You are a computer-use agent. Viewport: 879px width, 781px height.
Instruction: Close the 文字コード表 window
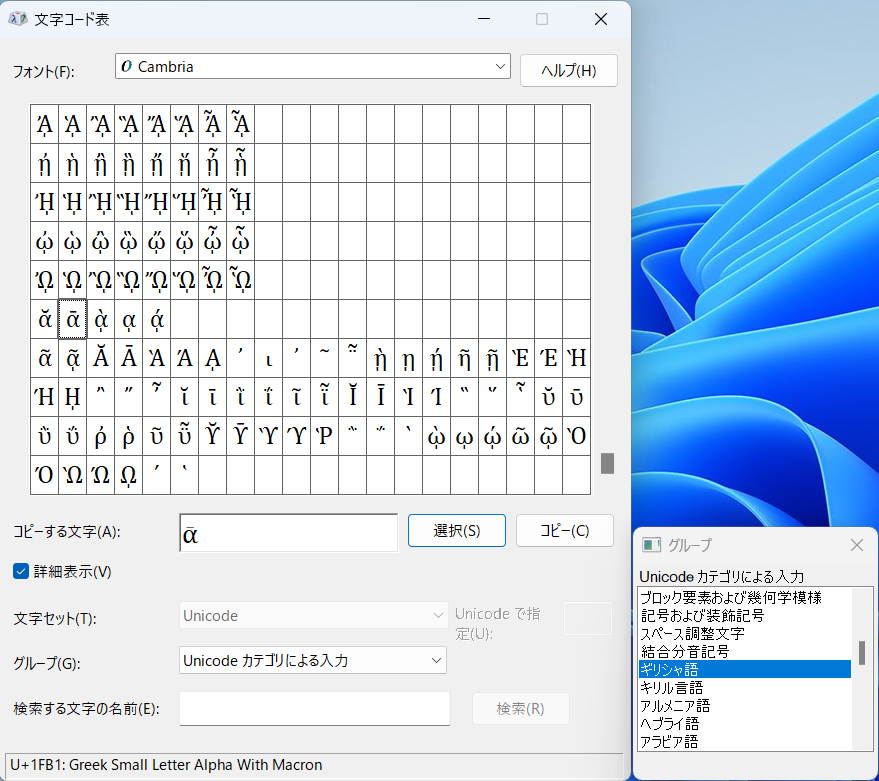tap(600, 19)
